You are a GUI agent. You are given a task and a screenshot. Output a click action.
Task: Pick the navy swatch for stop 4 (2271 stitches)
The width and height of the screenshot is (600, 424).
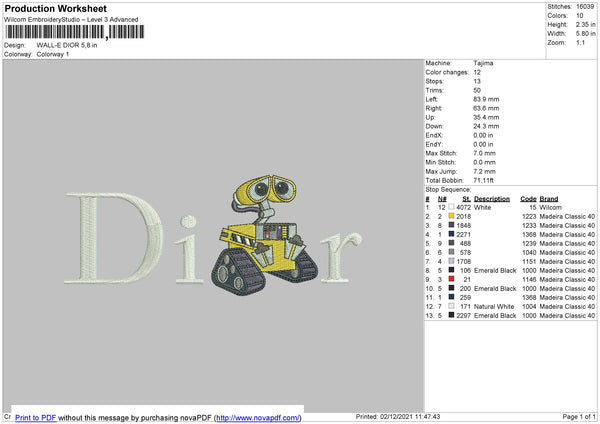click(451, 234)
